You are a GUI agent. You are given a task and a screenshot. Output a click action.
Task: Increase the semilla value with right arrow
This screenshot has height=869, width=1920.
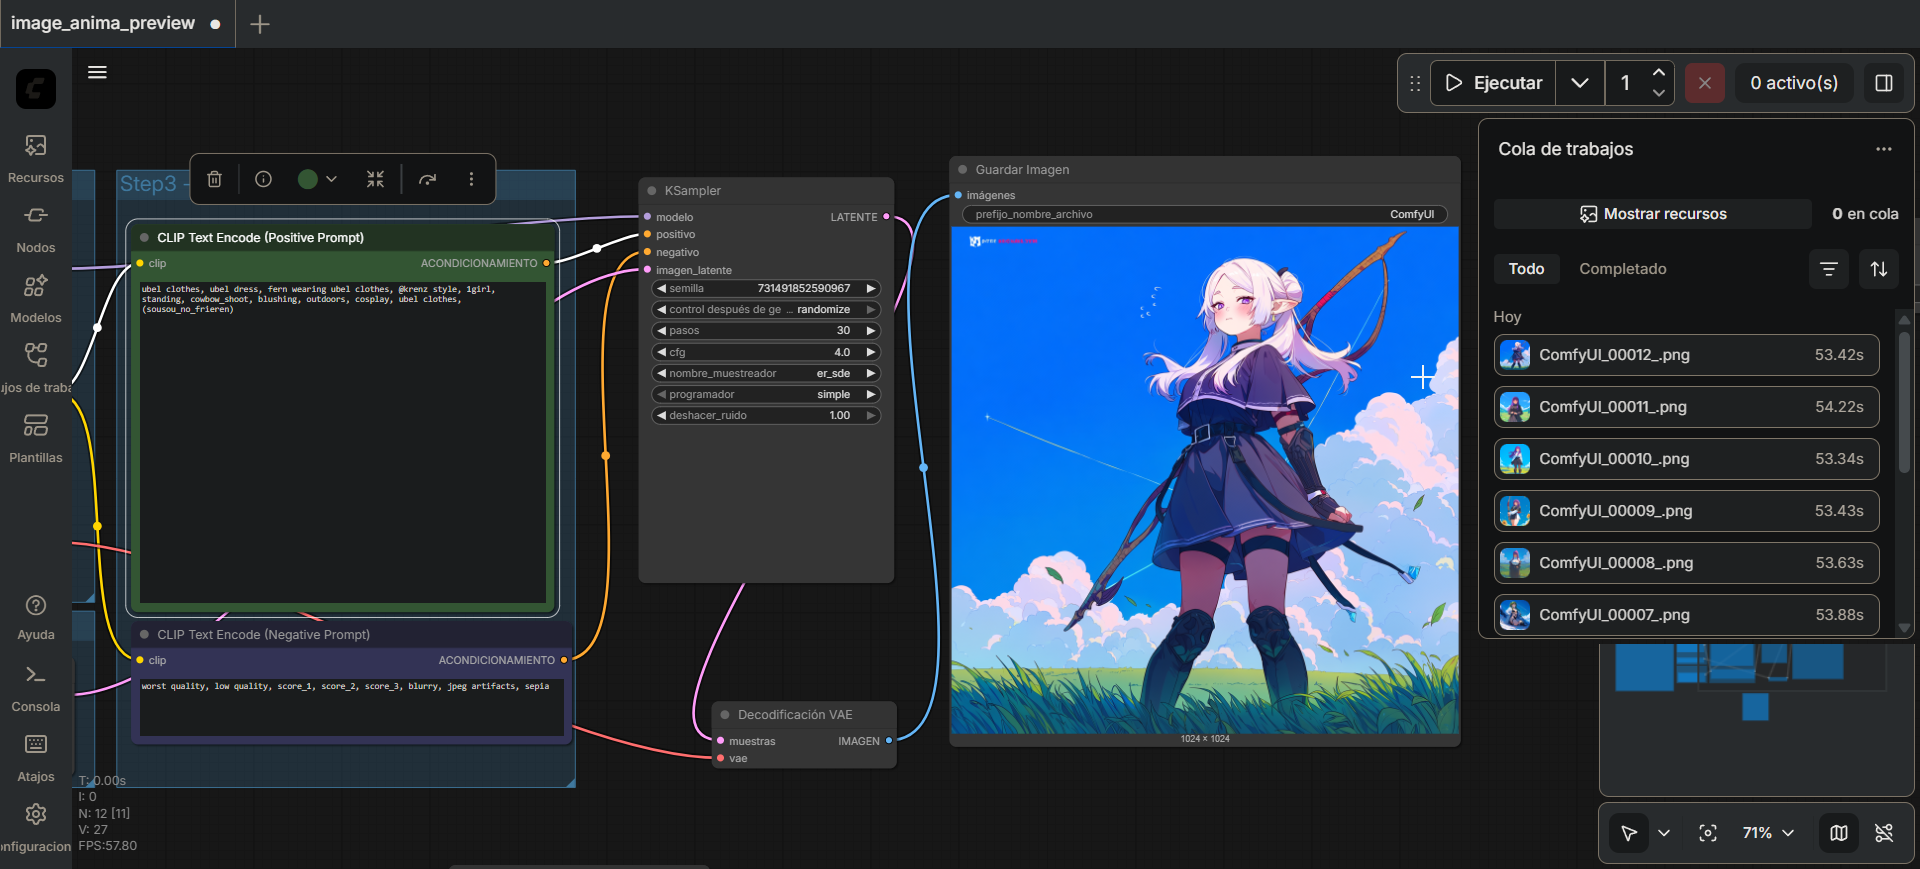(871, 289)
